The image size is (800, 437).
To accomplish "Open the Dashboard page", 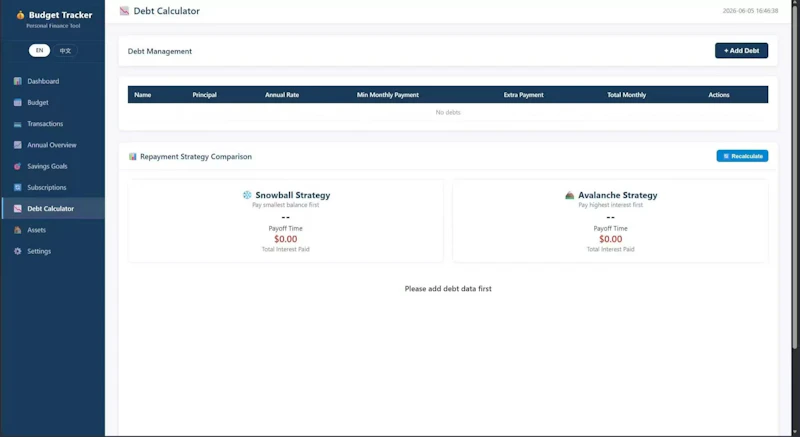I will click(53, 81).
